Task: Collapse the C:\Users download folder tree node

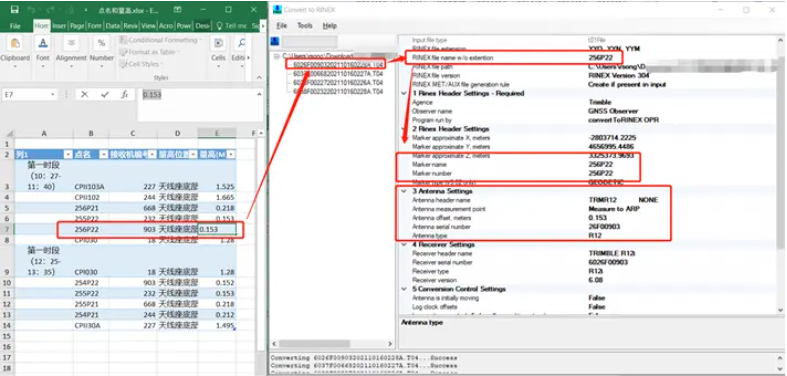Action: click(x=277, y=56)
